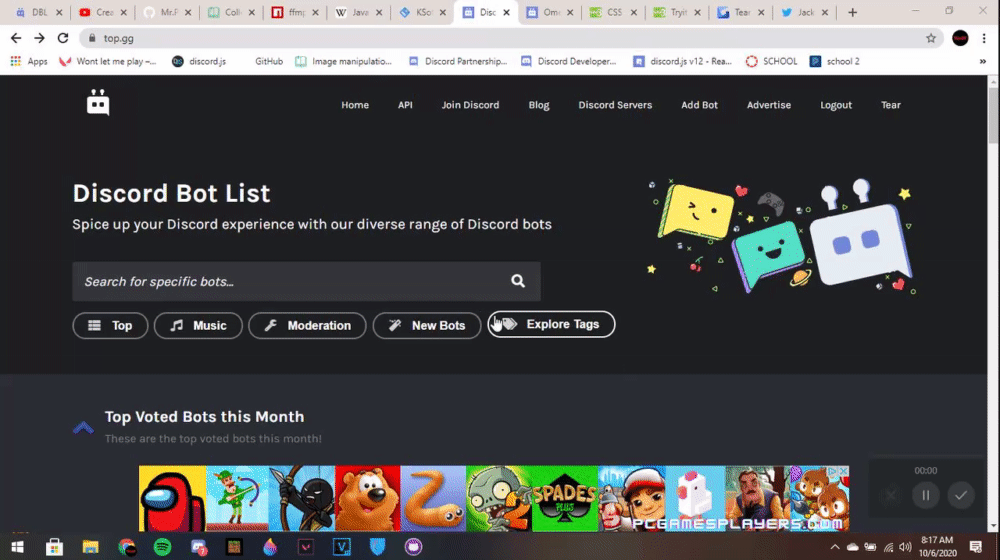Click the Moderation category button

(x=307, y=325)
